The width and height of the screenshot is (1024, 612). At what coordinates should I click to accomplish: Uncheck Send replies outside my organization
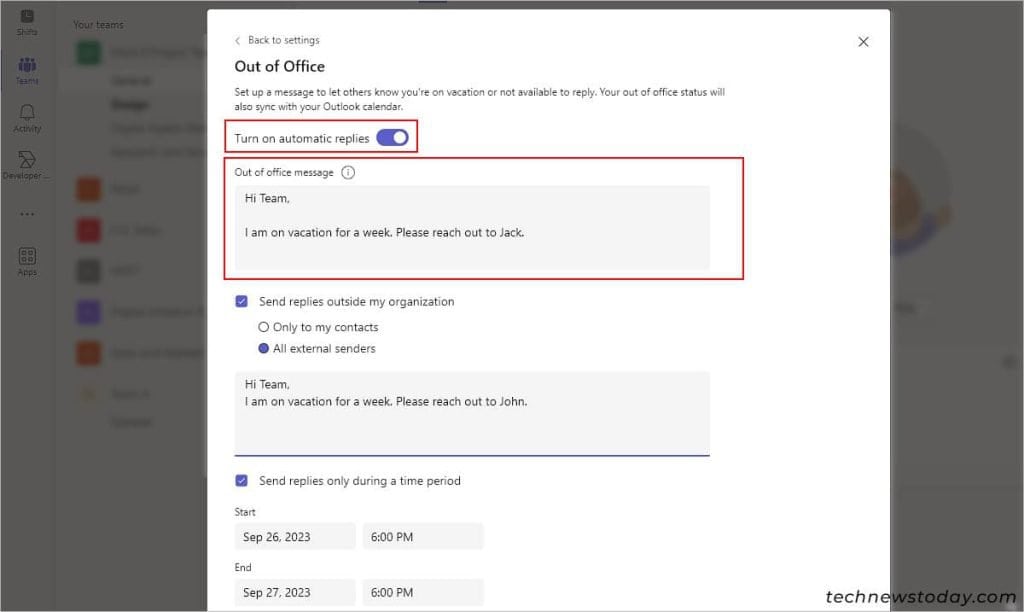tap(242, 301)
